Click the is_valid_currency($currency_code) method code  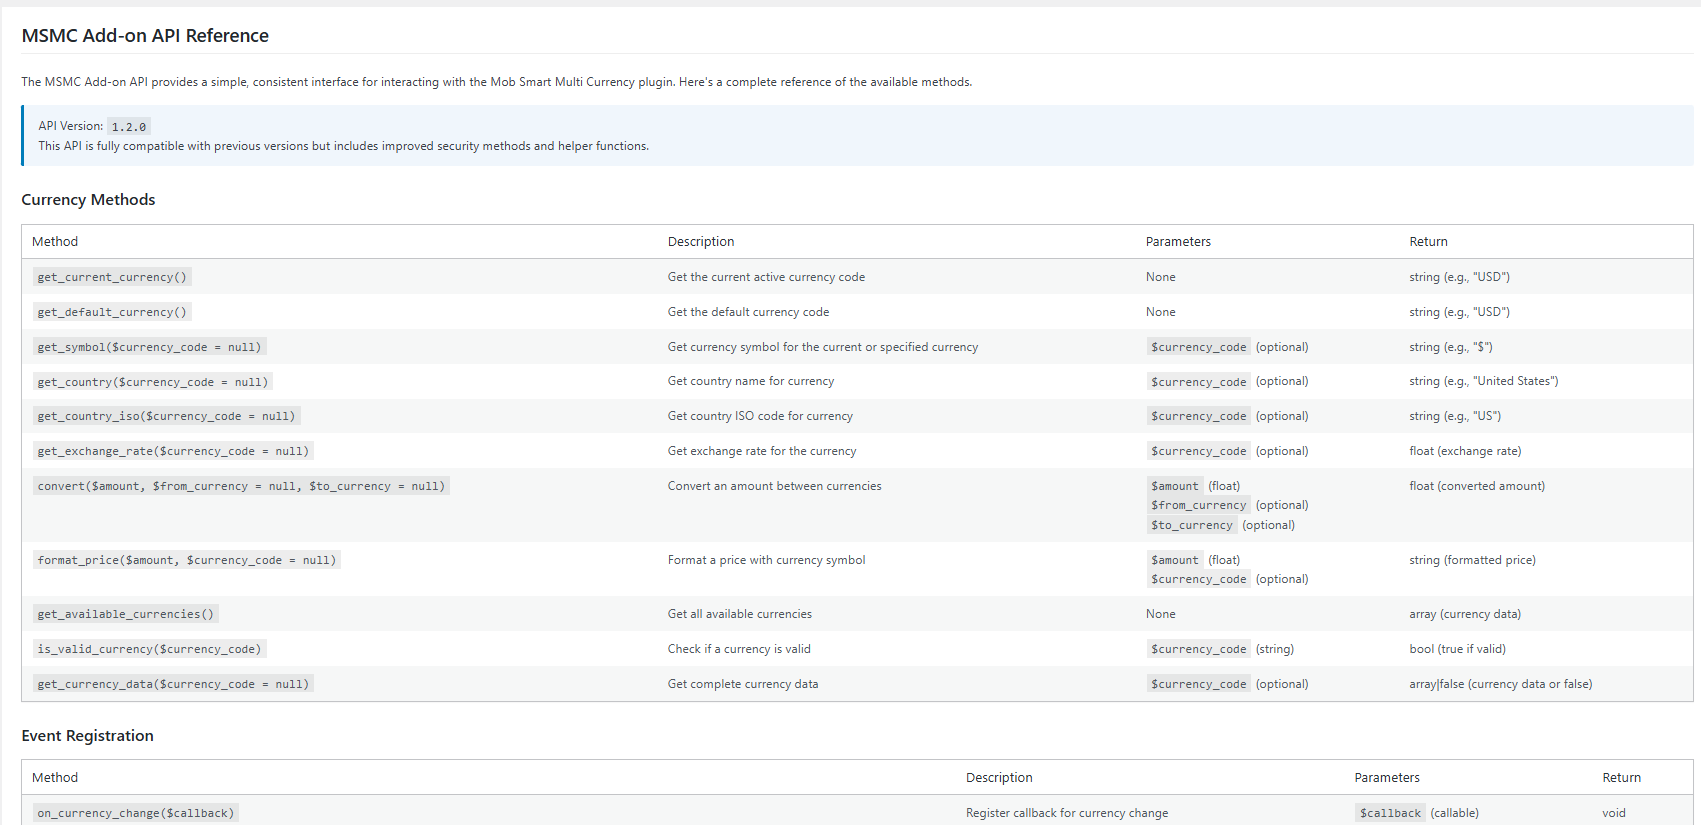(x=149, y=649)
